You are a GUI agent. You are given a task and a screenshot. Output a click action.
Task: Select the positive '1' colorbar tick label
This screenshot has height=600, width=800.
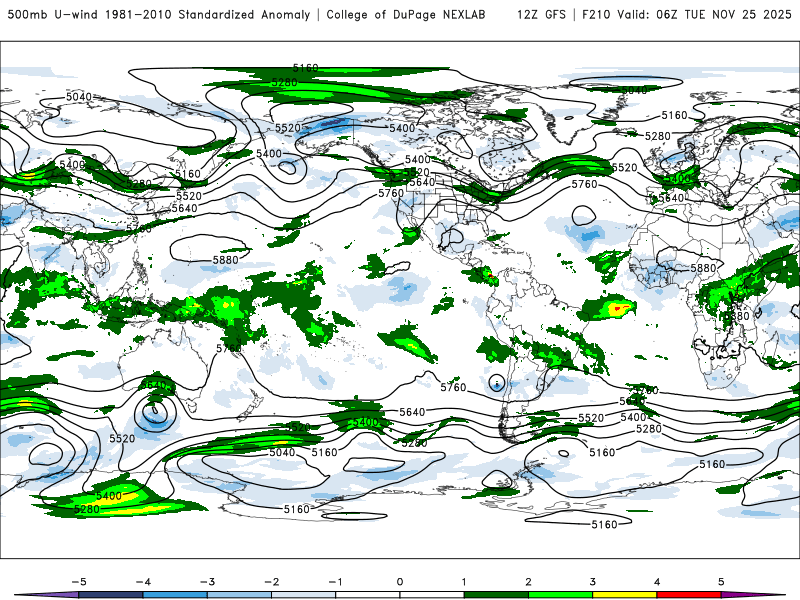[464, 582]
